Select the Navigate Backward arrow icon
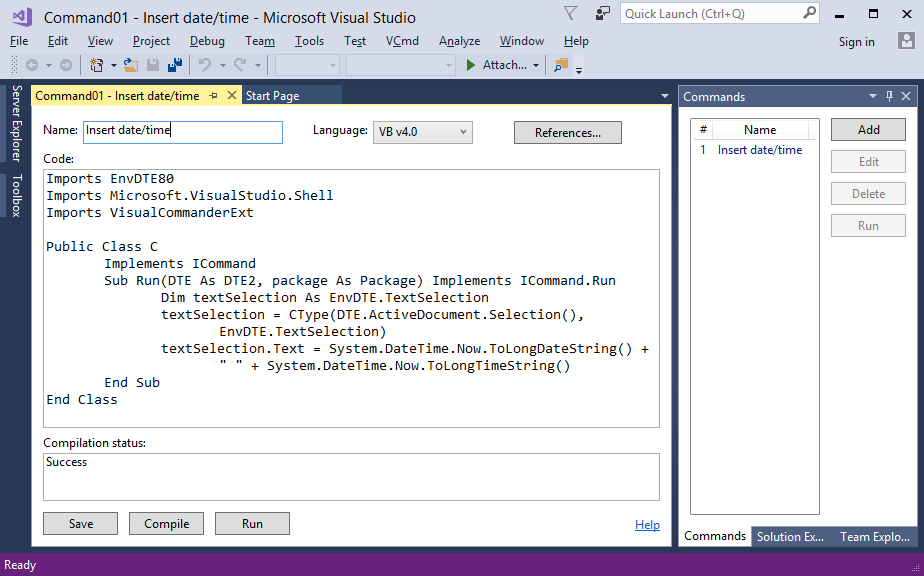Image resolution: width=924 pixels, height=576 pixels. point(31,65)
